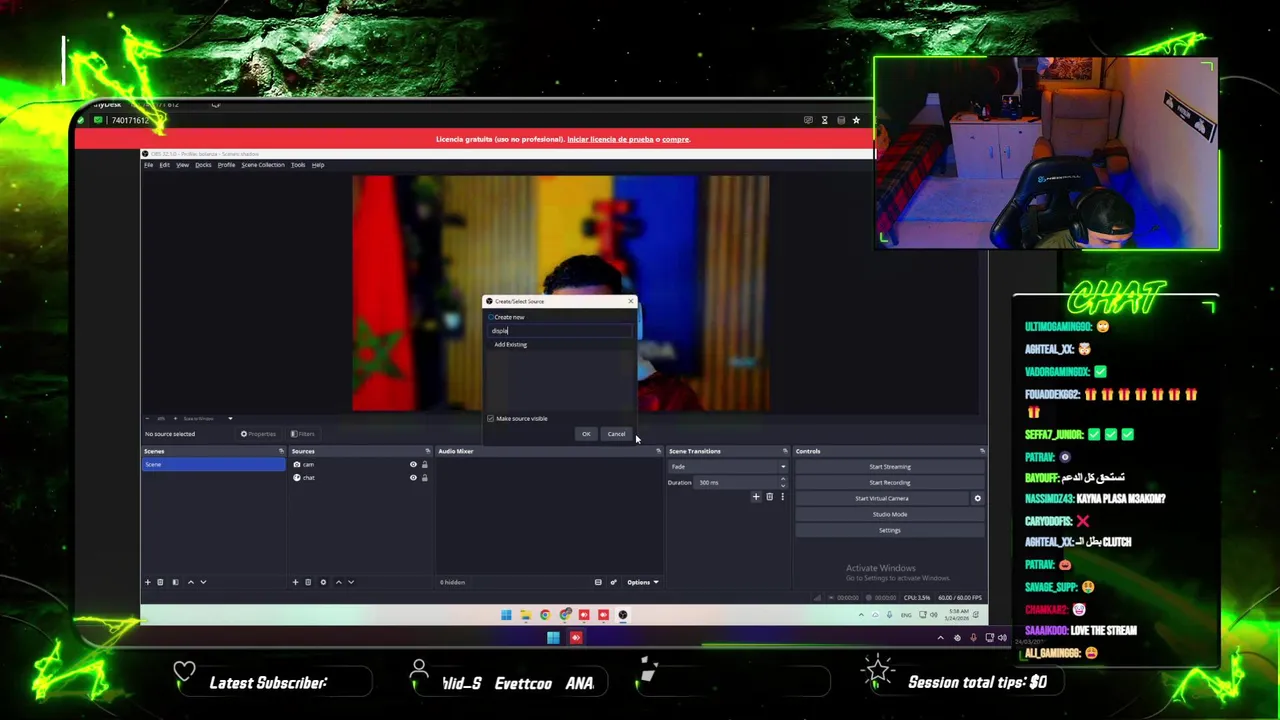Add a scene transition with plus icon
The image size is (1280, 720).
(756, 497)
